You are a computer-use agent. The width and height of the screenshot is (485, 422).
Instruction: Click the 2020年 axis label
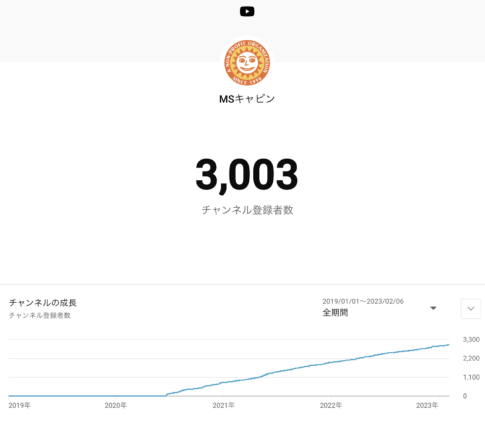pyautogui.click(x=116, y=405)
